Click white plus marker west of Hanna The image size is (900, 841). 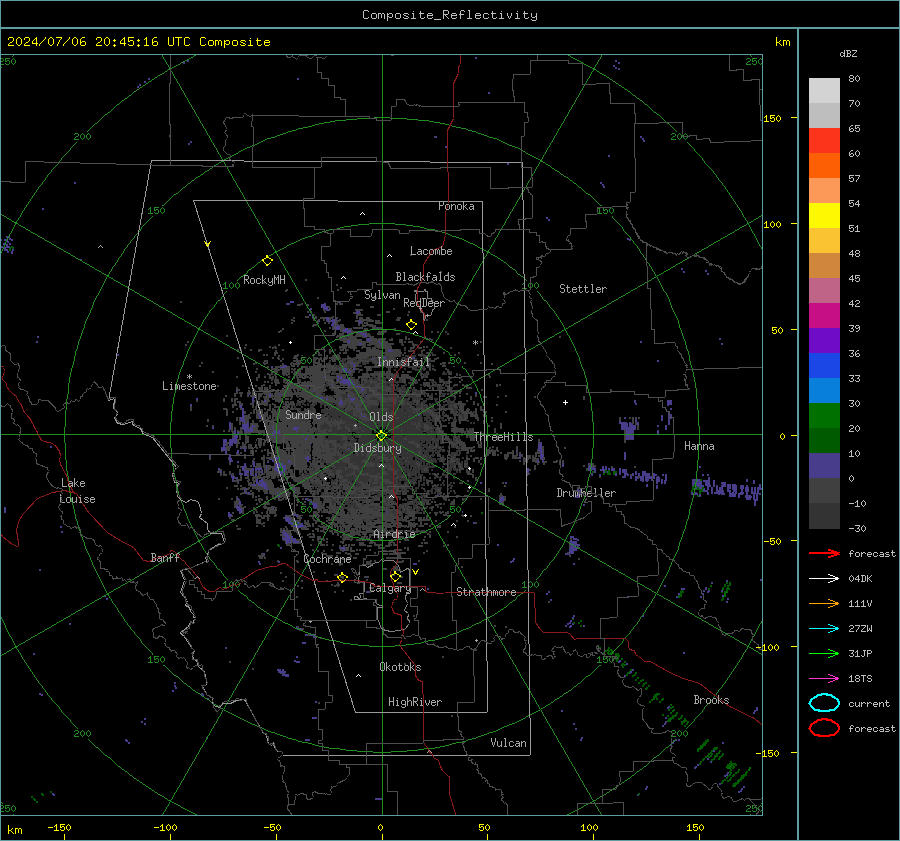pos(565,402)
